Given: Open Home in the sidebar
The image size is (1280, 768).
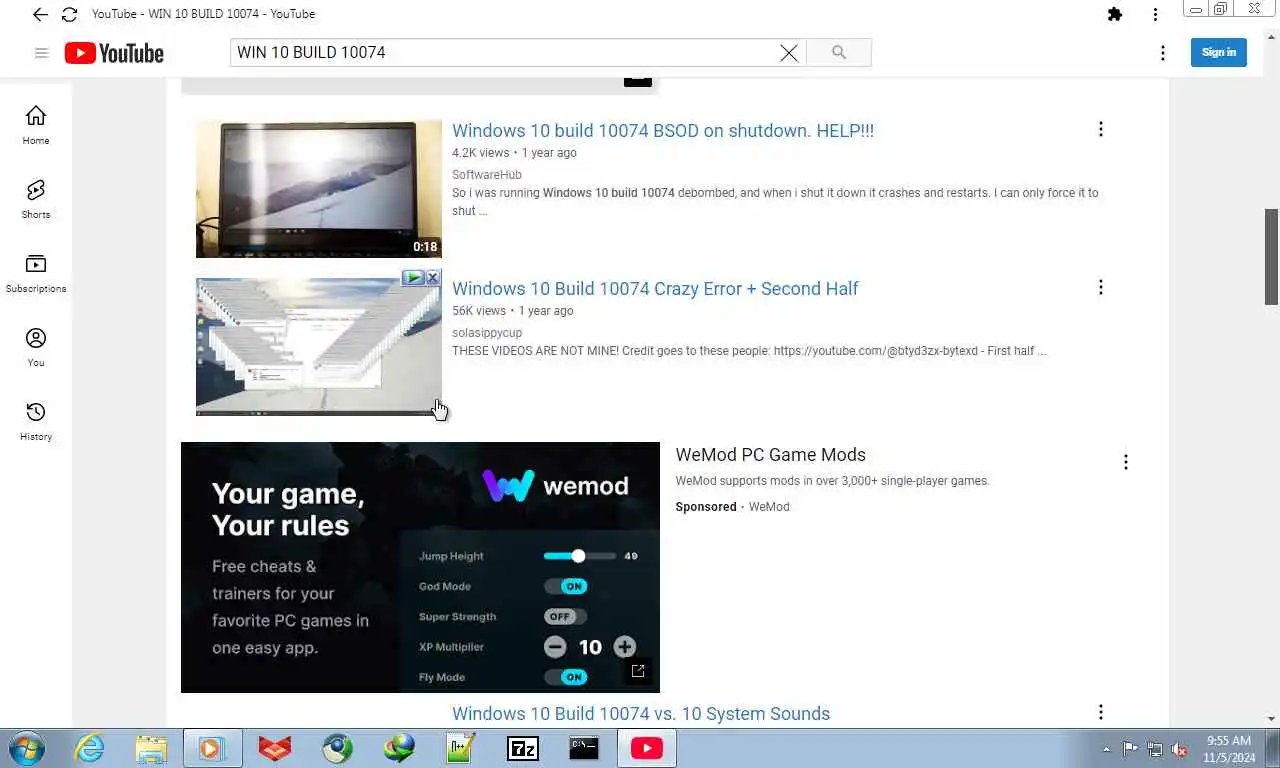Looking at the screenshot, I should coord(36,125).
